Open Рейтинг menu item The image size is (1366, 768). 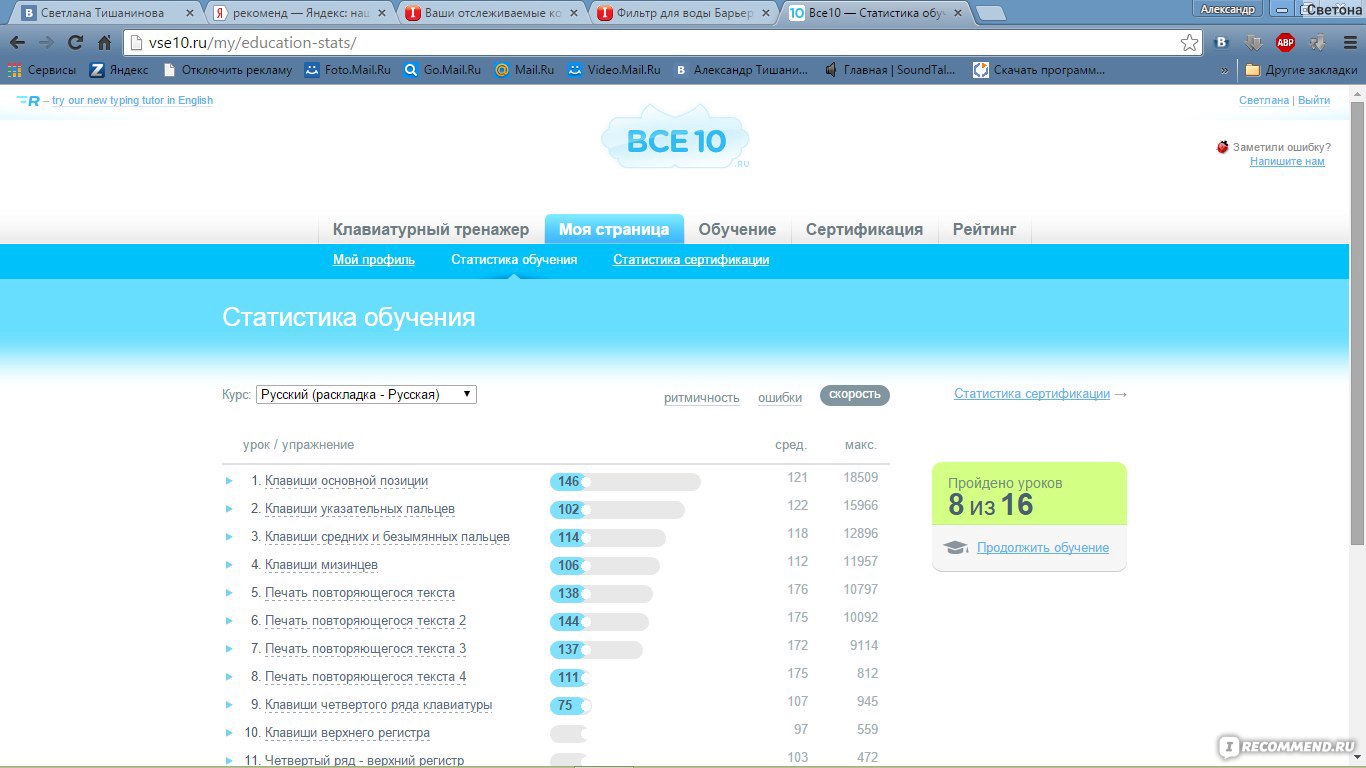(984, 229)
